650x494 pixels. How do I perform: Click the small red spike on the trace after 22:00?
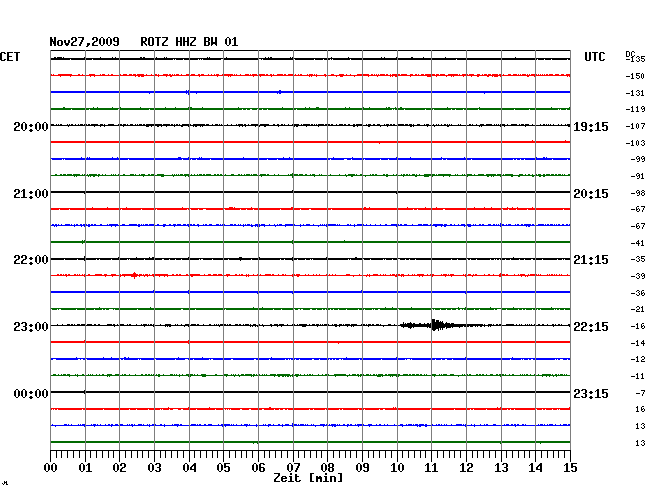pos(134,275)
